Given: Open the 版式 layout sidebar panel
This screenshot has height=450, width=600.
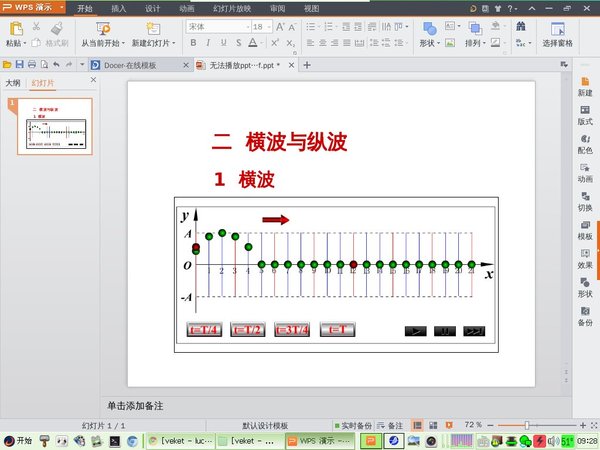Looking at the screenshot, I should pos(585,114).
